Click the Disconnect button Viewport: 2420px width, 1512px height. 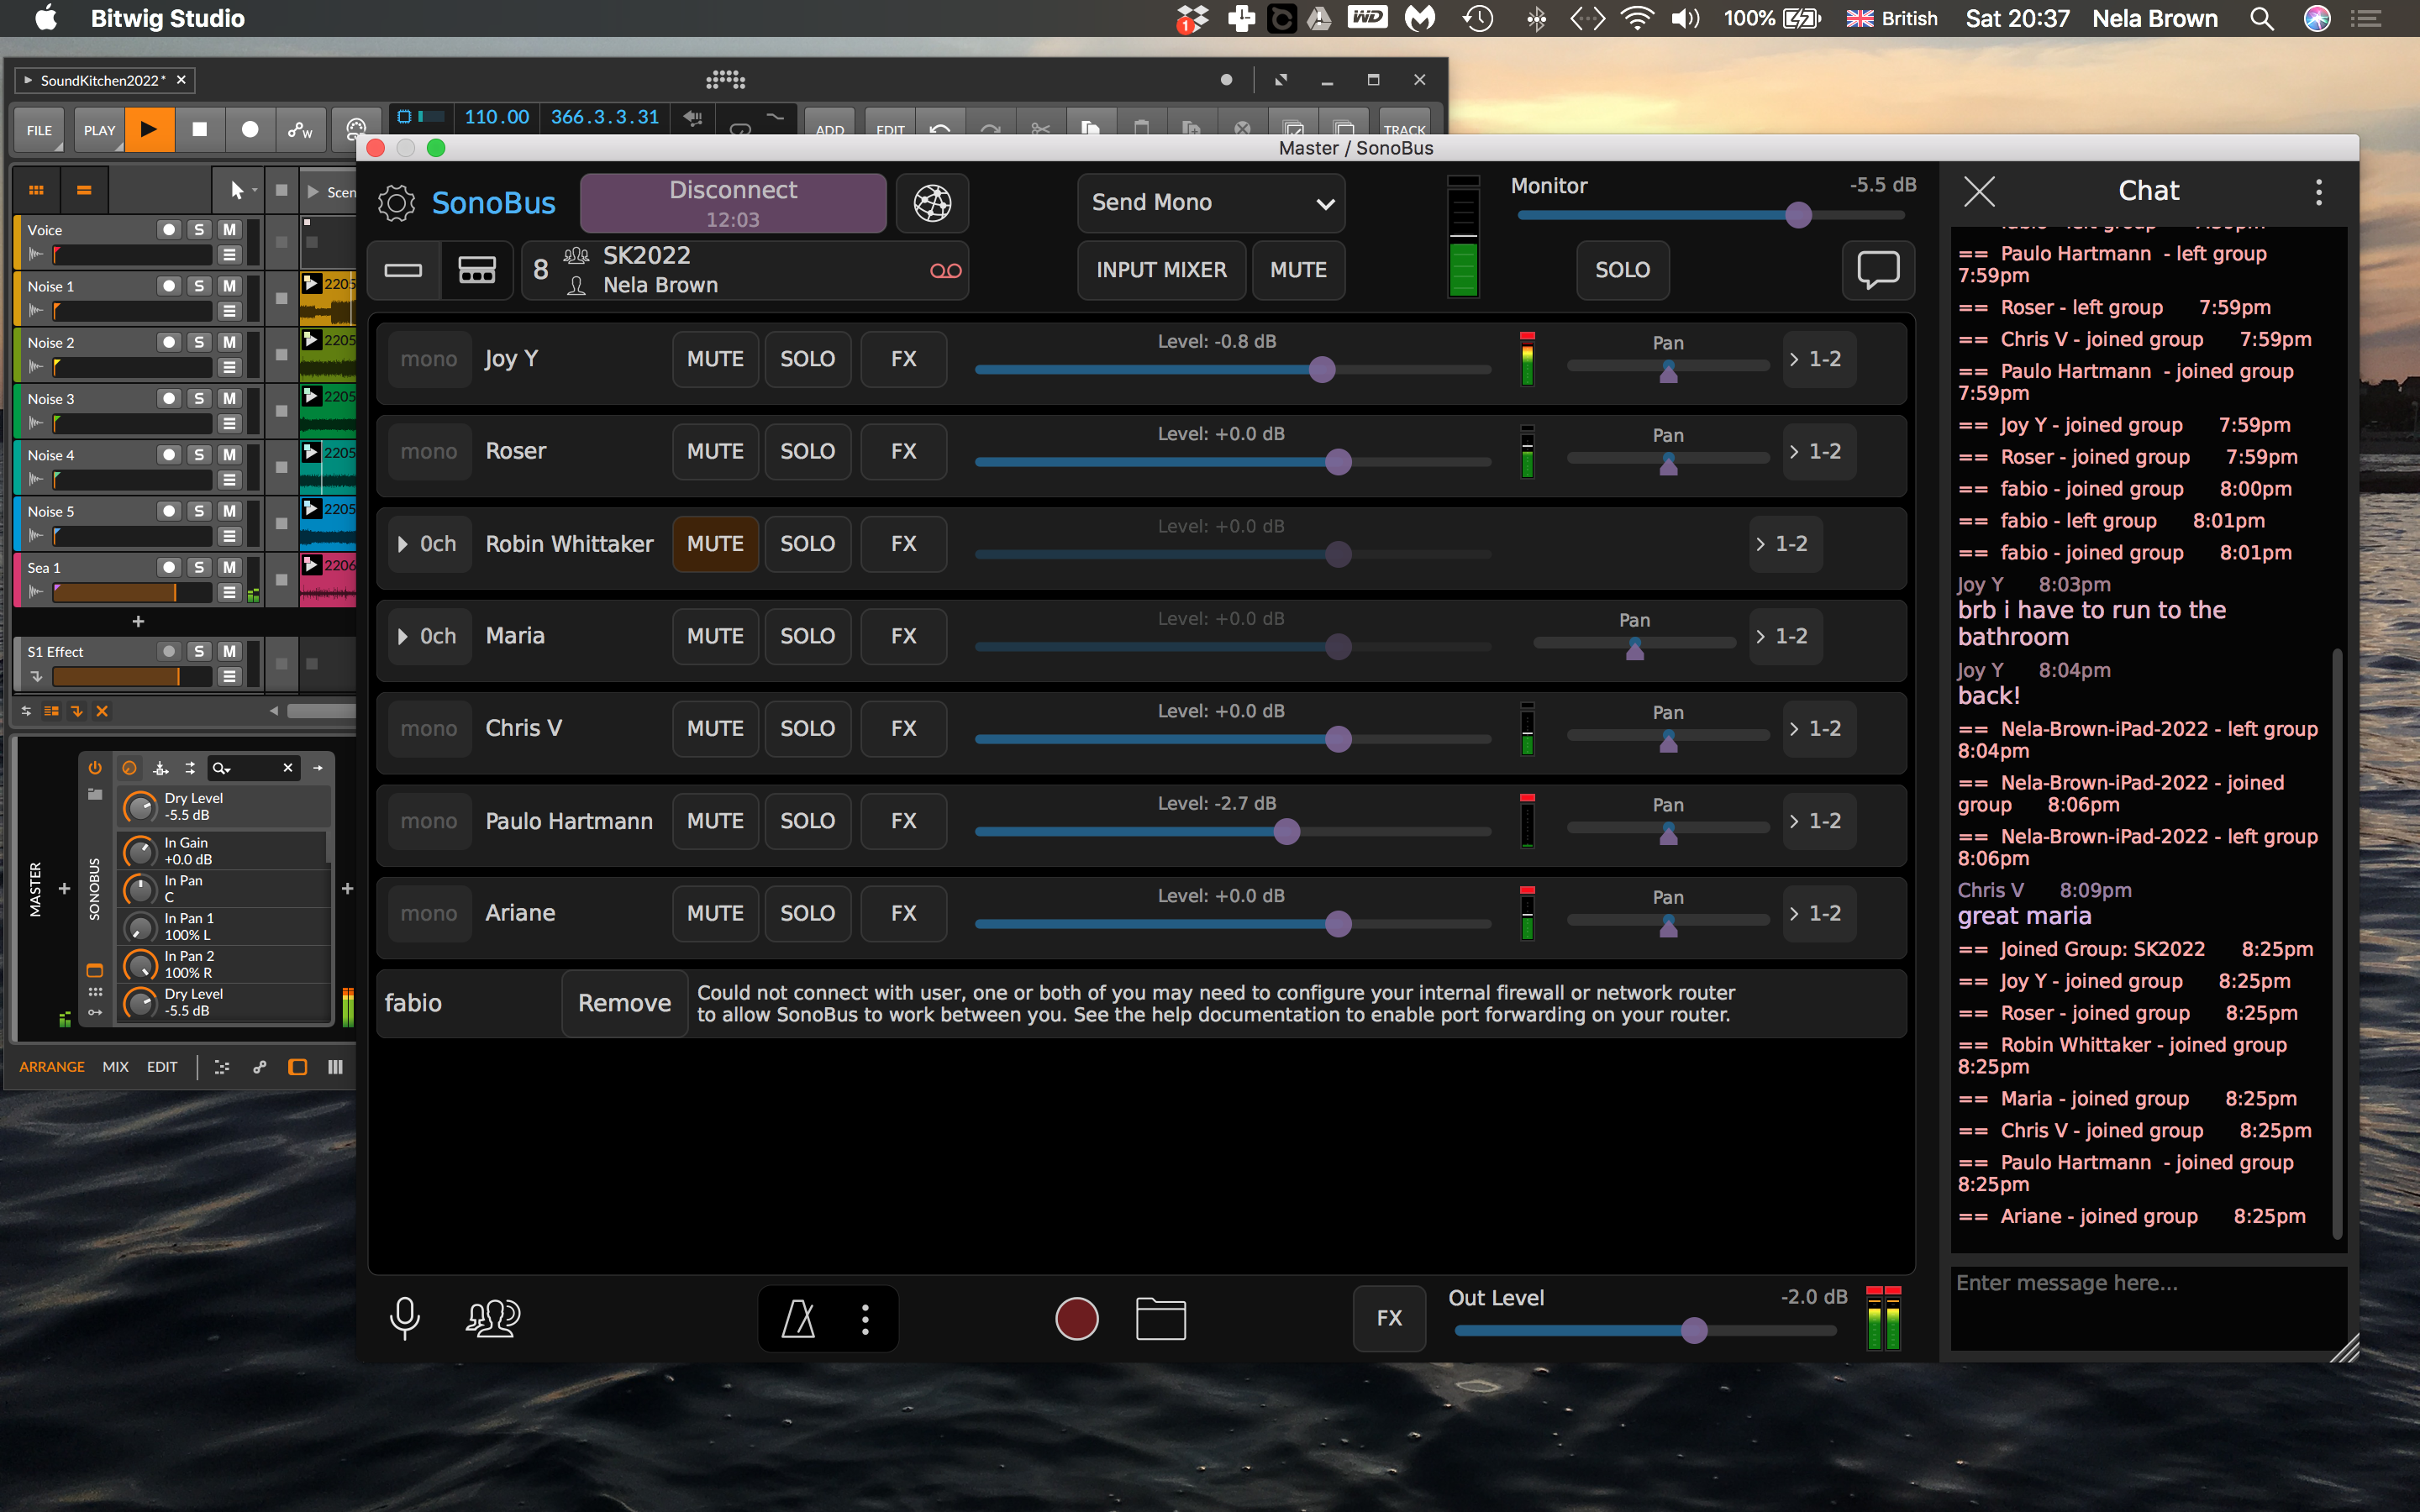pyautogui.click(x=732, y=203)
